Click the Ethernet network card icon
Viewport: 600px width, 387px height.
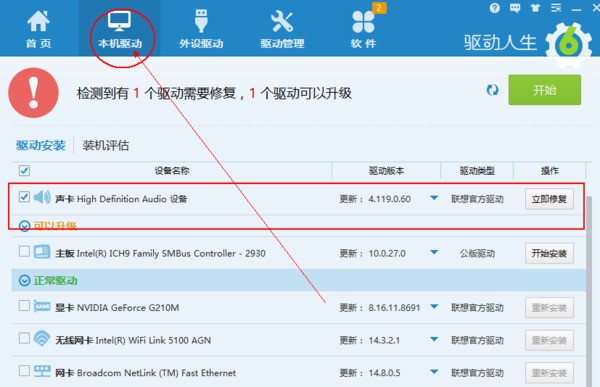42,371
